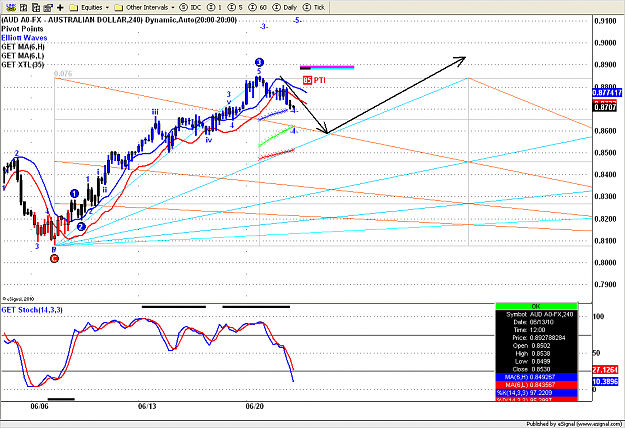Click the red 27.1261 stochastic value tag
This screenshot has width=625, height=428.
605,370
